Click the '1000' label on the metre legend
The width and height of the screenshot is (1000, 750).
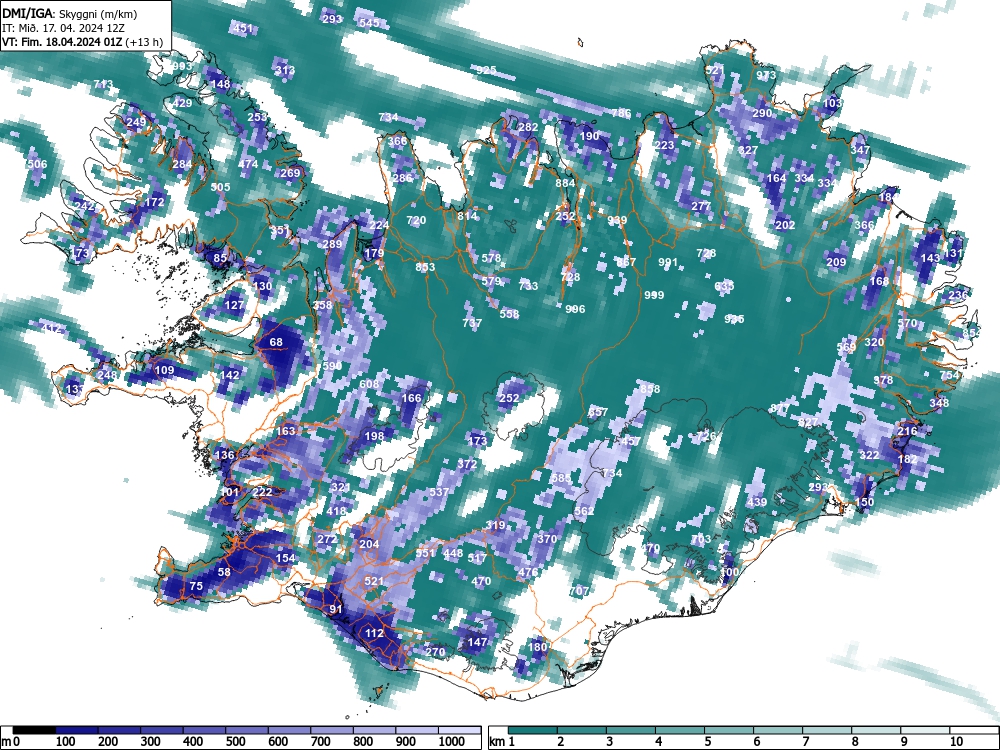coord(450,742)
